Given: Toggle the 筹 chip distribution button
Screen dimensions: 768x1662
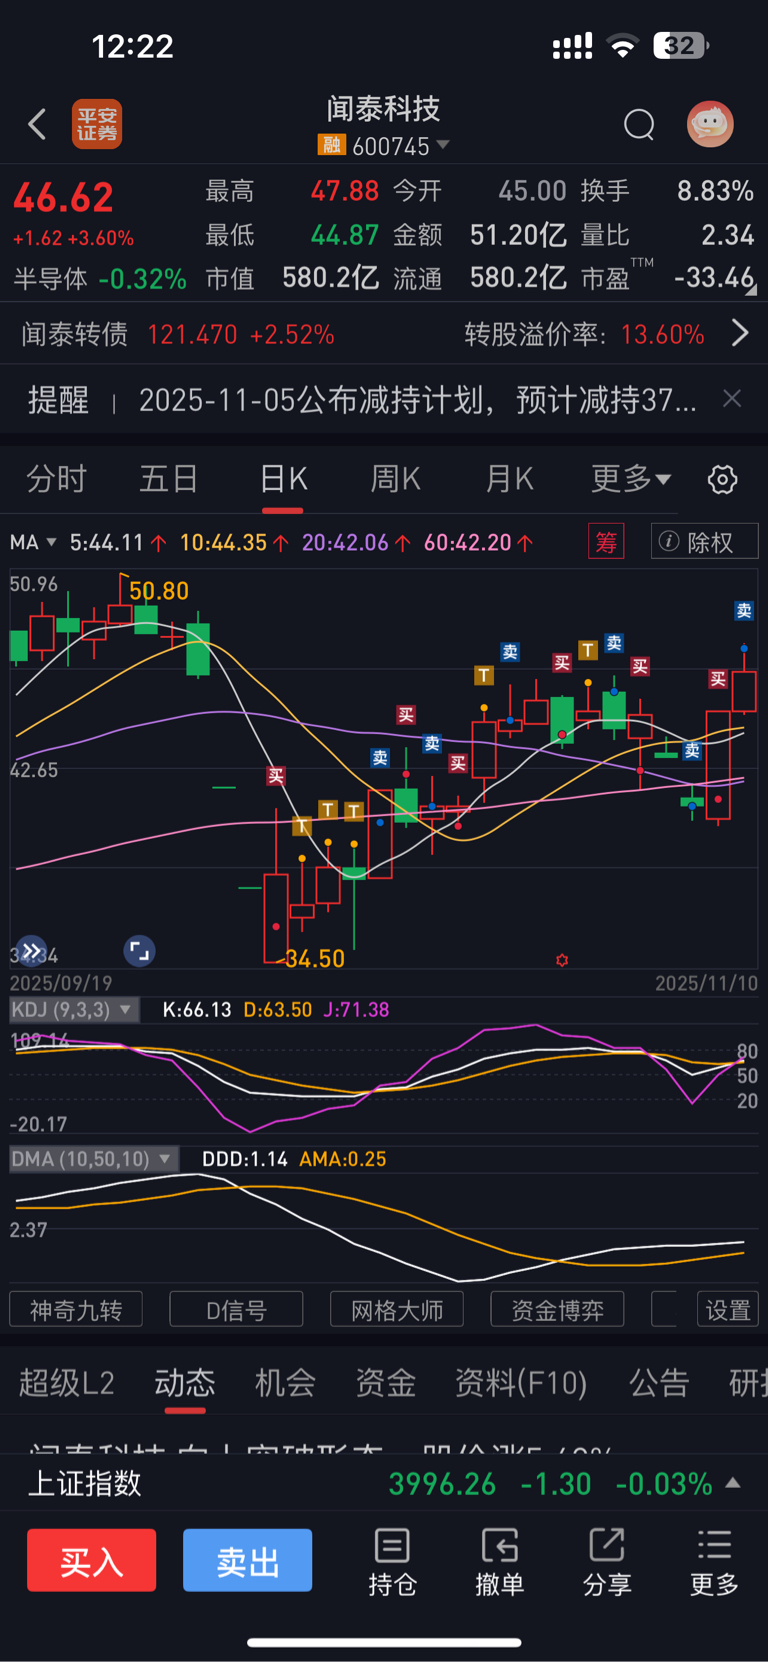Looking at the screenshot, I should [x=606, y=542].
